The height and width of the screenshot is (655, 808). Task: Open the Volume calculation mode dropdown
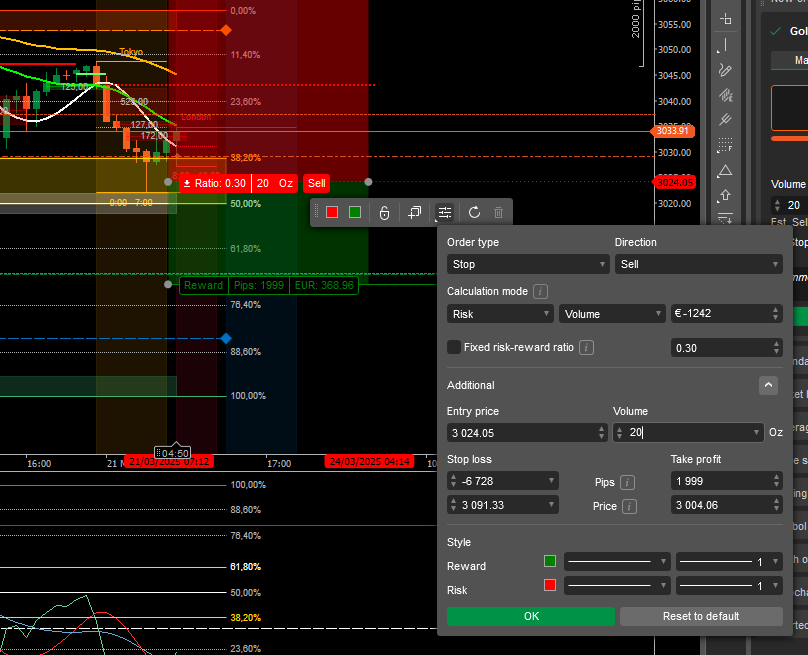[612, 314]
